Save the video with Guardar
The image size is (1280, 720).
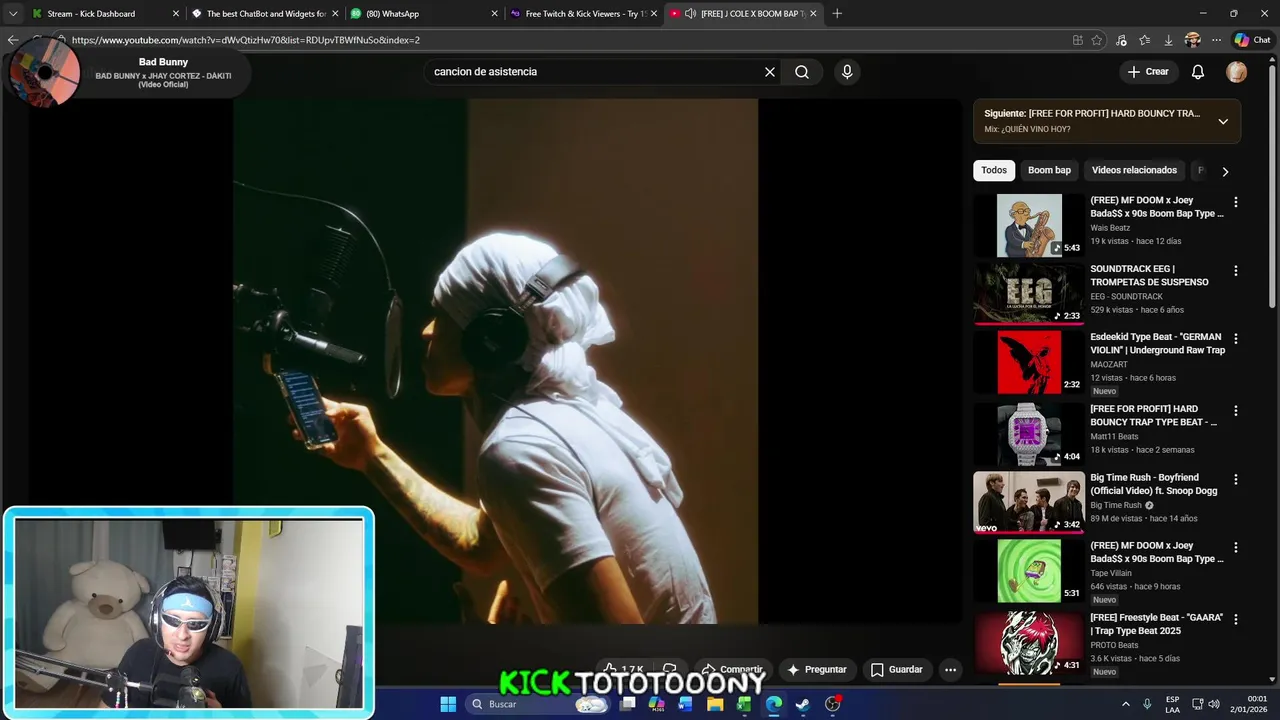[897, 670]
